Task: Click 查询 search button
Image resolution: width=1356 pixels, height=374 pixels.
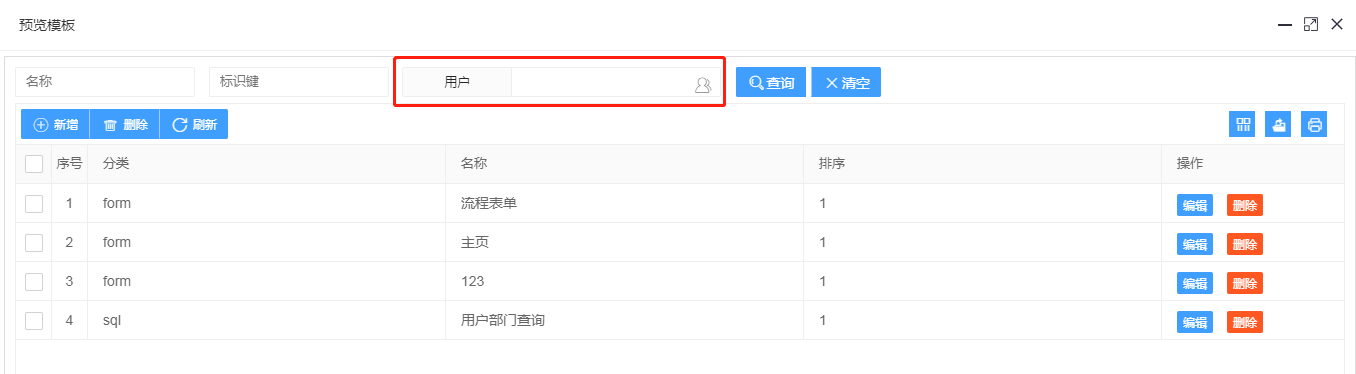Action: (771, 83)
